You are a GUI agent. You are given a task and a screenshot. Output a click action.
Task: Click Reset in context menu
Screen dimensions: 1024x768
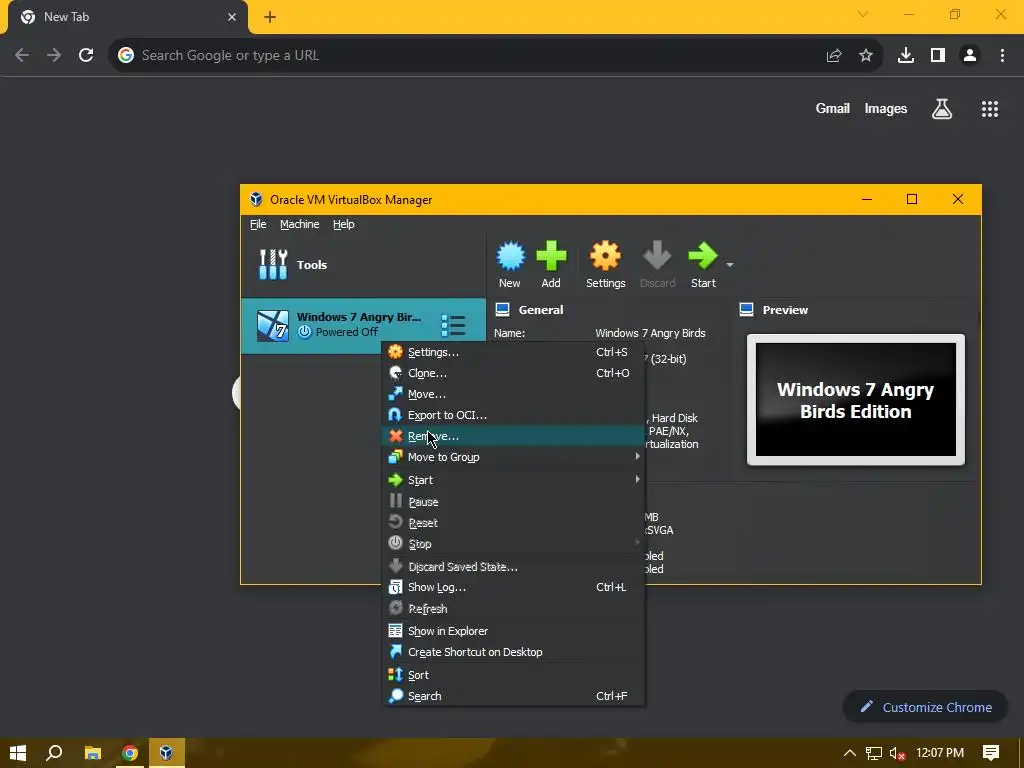pyautogui.click(x=513, y=522)
